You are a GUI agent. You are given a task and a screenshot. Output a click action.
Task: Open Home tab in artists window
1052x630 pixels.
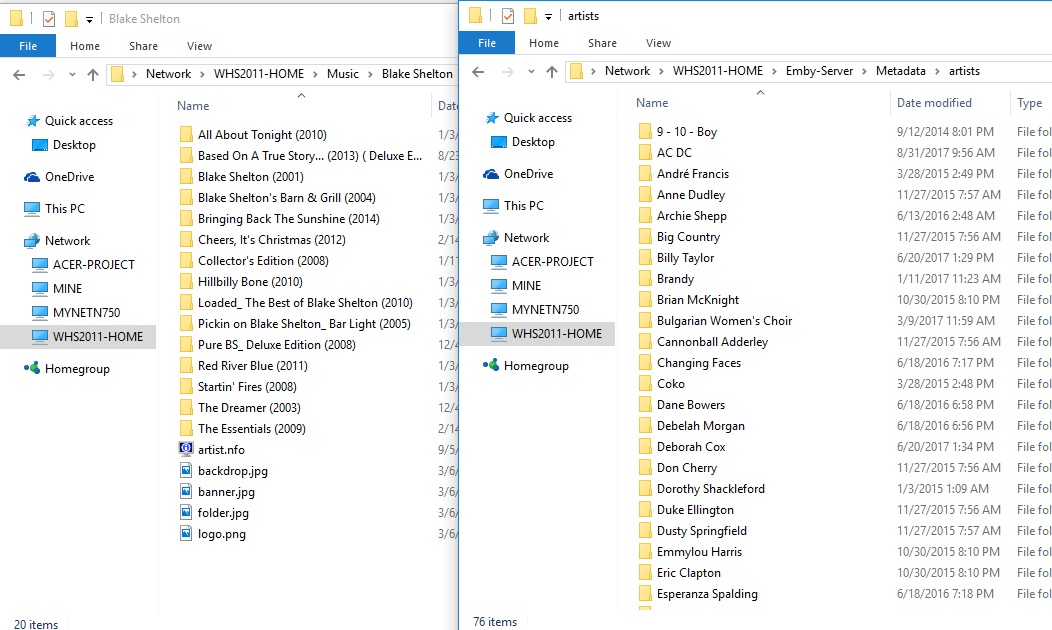pyautogui.click(x=543, y=43)
